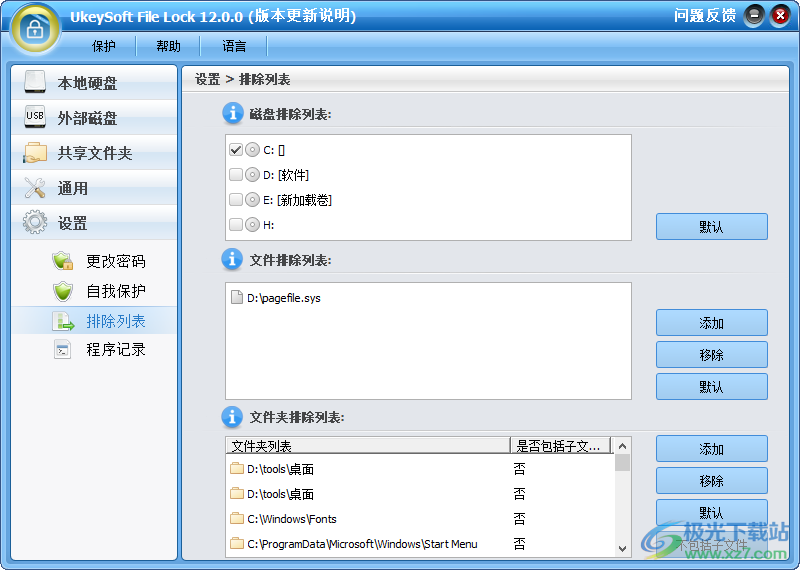Screen dimensions: 800x570
Task: Open the 帮助 menu
Action: click(x=168, y=46)
